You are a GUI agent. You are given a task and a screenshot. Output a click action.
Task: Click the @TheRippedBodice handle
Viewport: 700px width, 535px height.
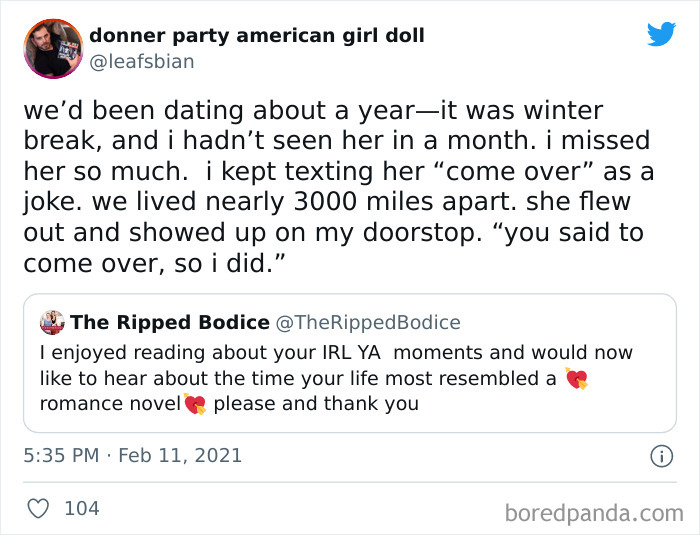368,322
